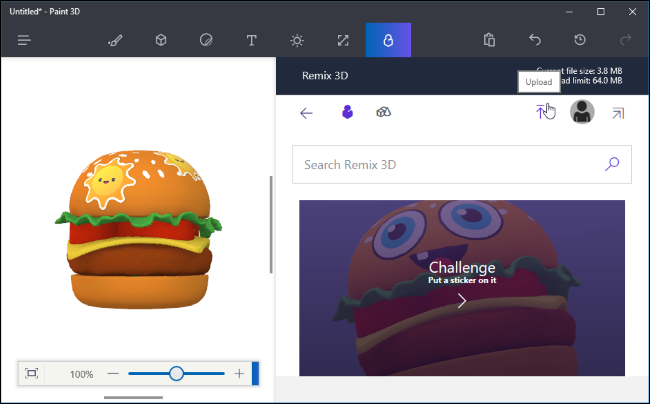Open the Effects sun icon
The height and width of the screenshot is (404, 650).
pyautogui.click(x=297, y=40)
